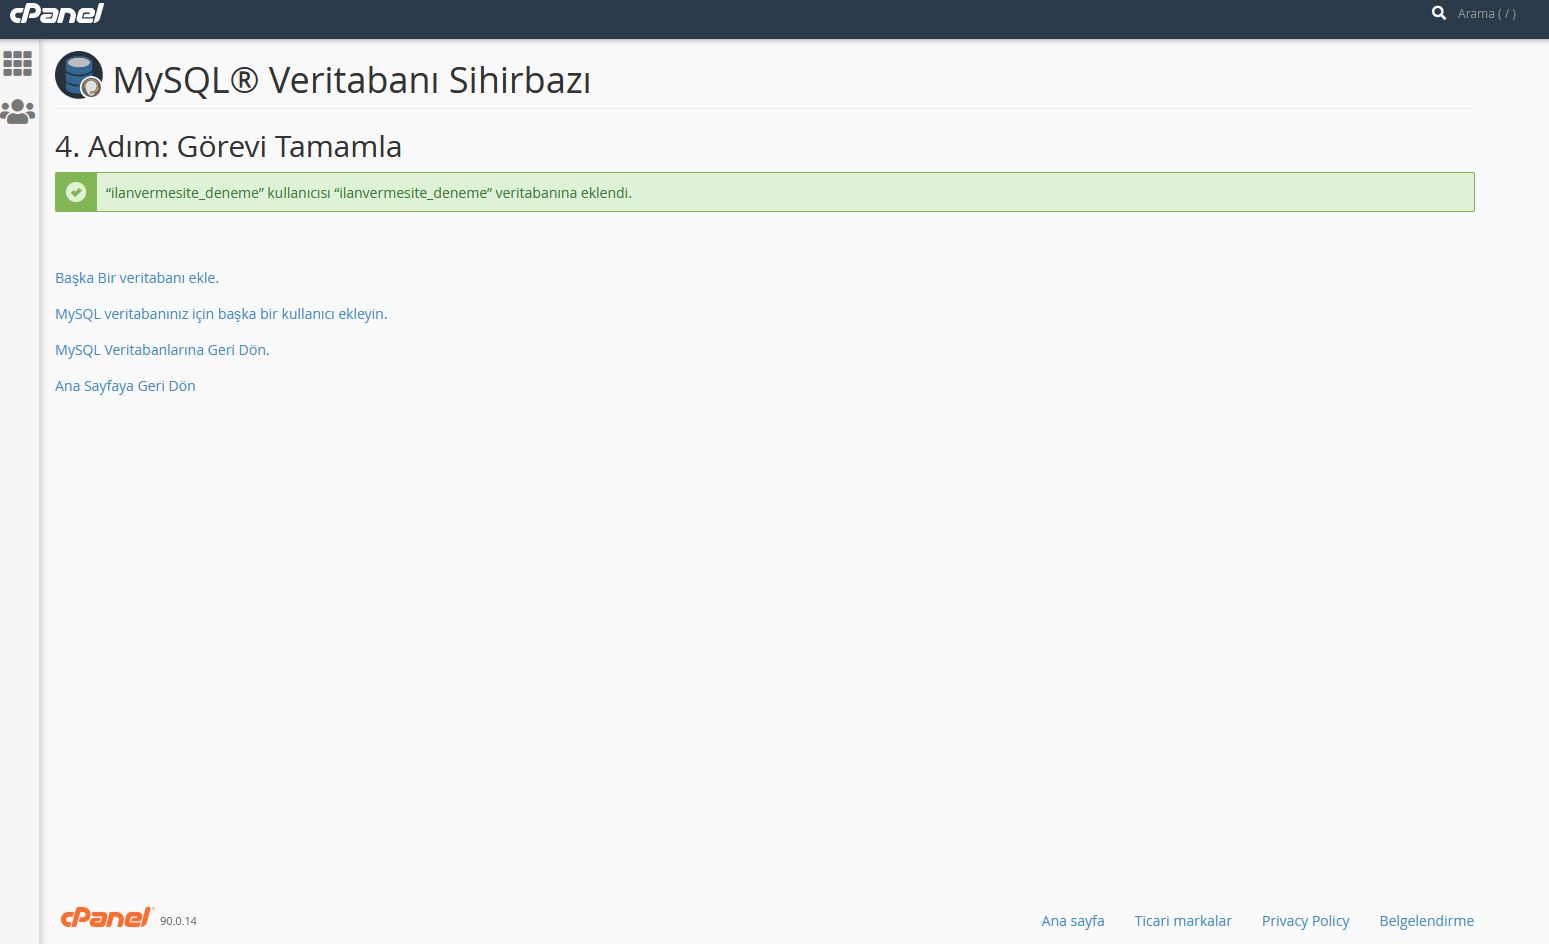This screenshot has height=944, width=1549.
Task: Select 'Ana Sayfaya Geri Dön' link
Action: coord(125,386)
